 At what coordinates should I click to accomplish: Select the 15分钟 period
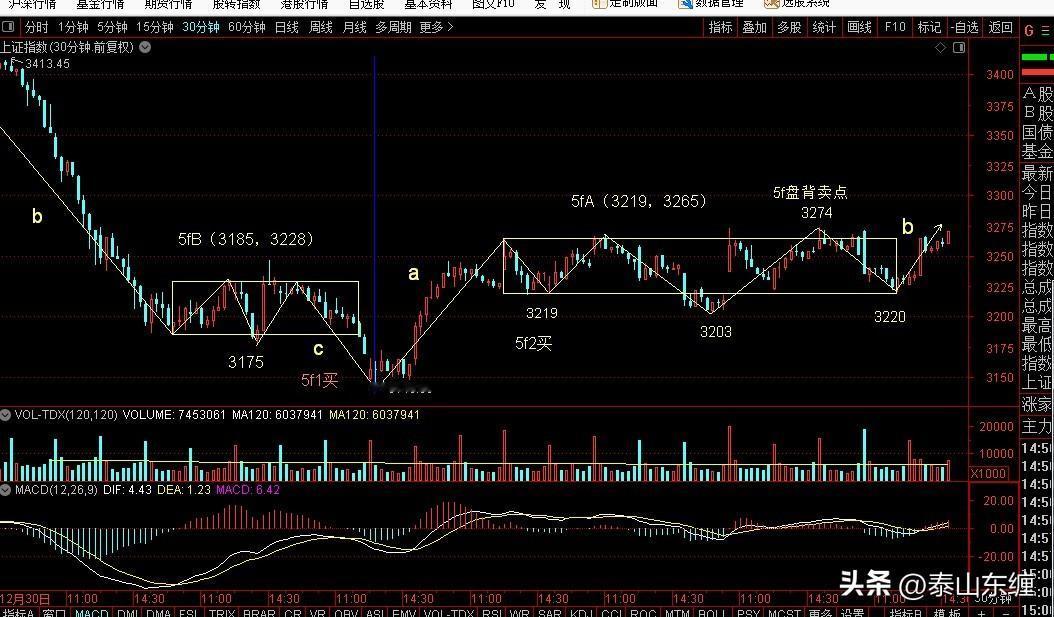(x=155, y=28)
